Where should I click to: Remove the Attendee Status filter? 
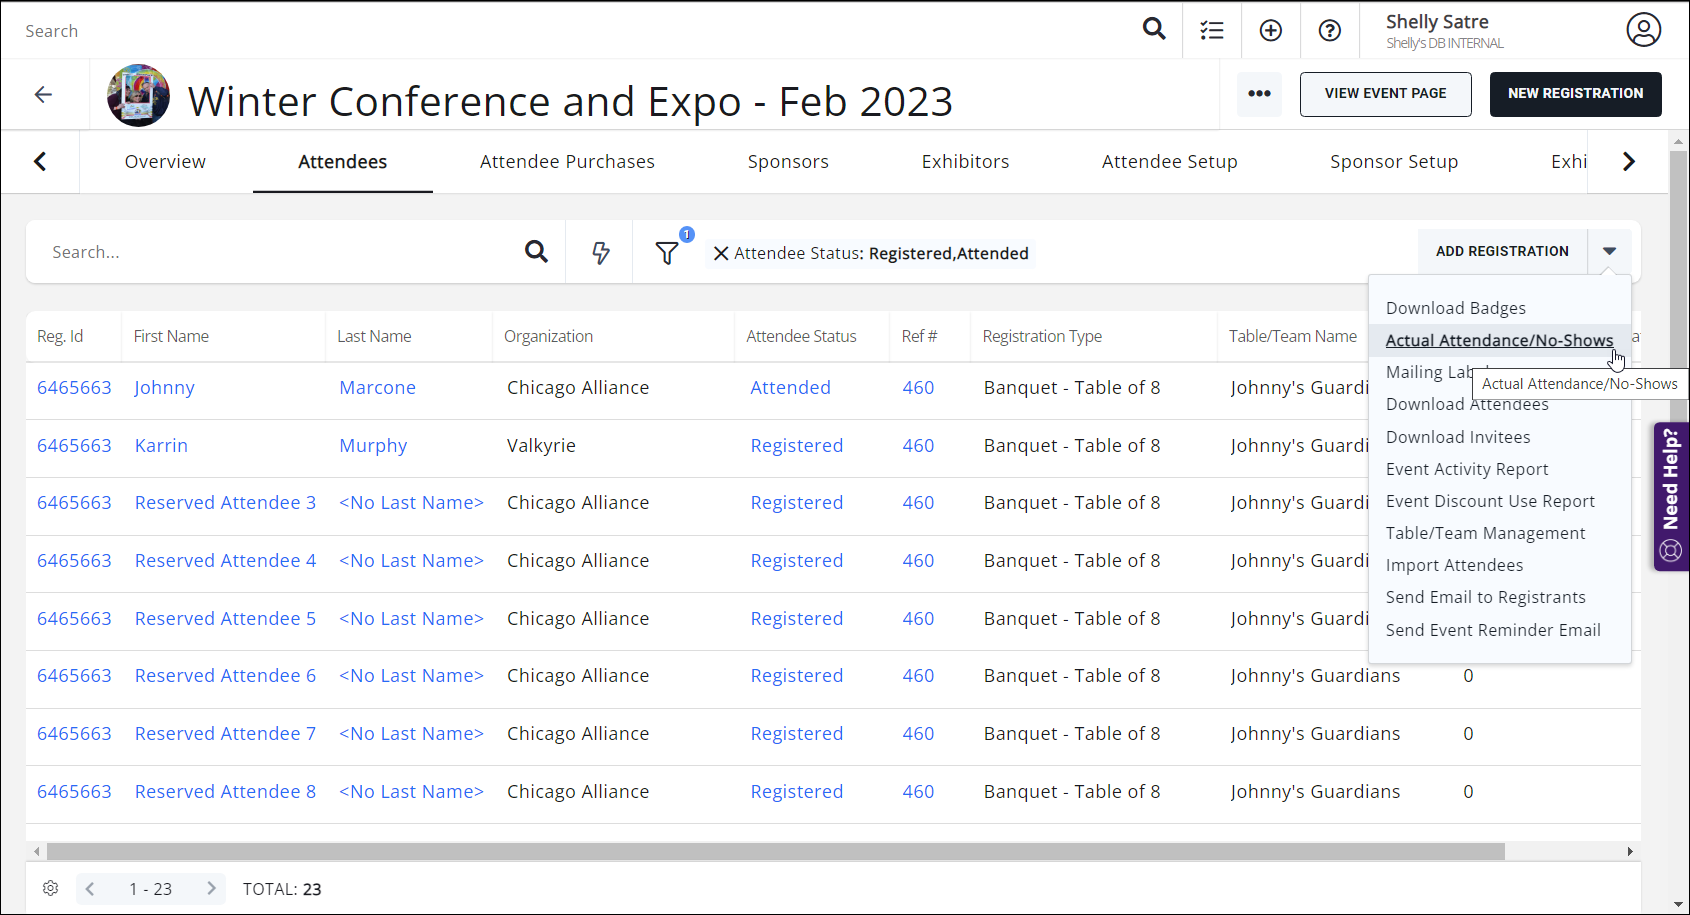(x=721, y=254)
